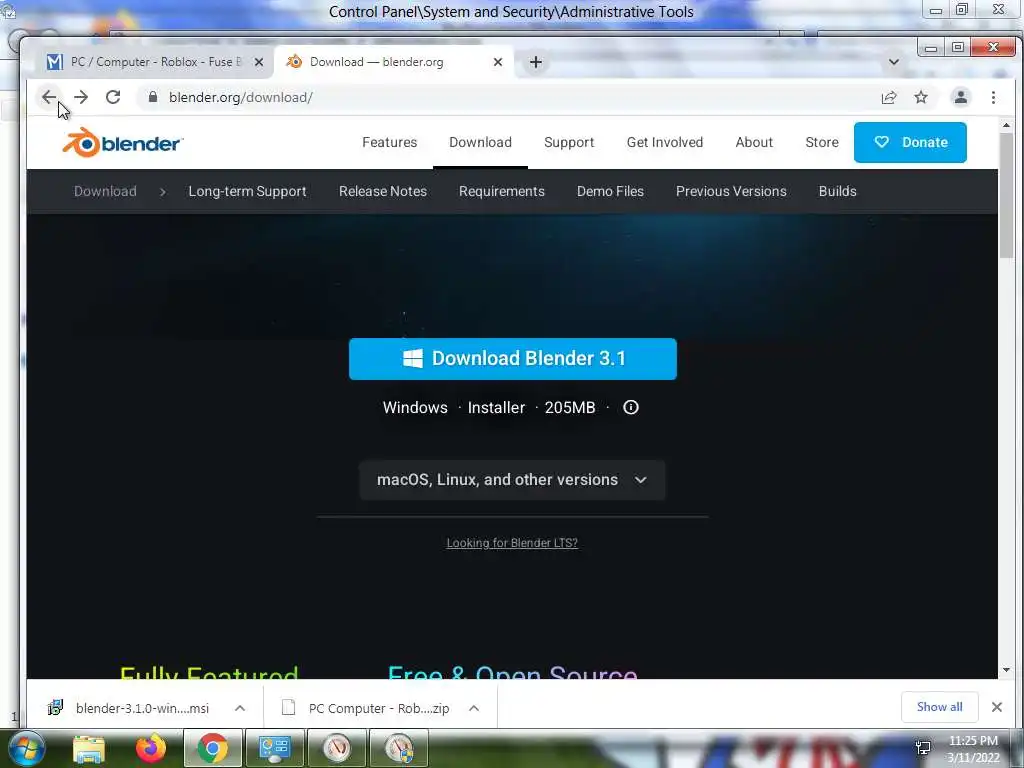
Task: Open Previous Versions
Action: (x=731, y=191)
